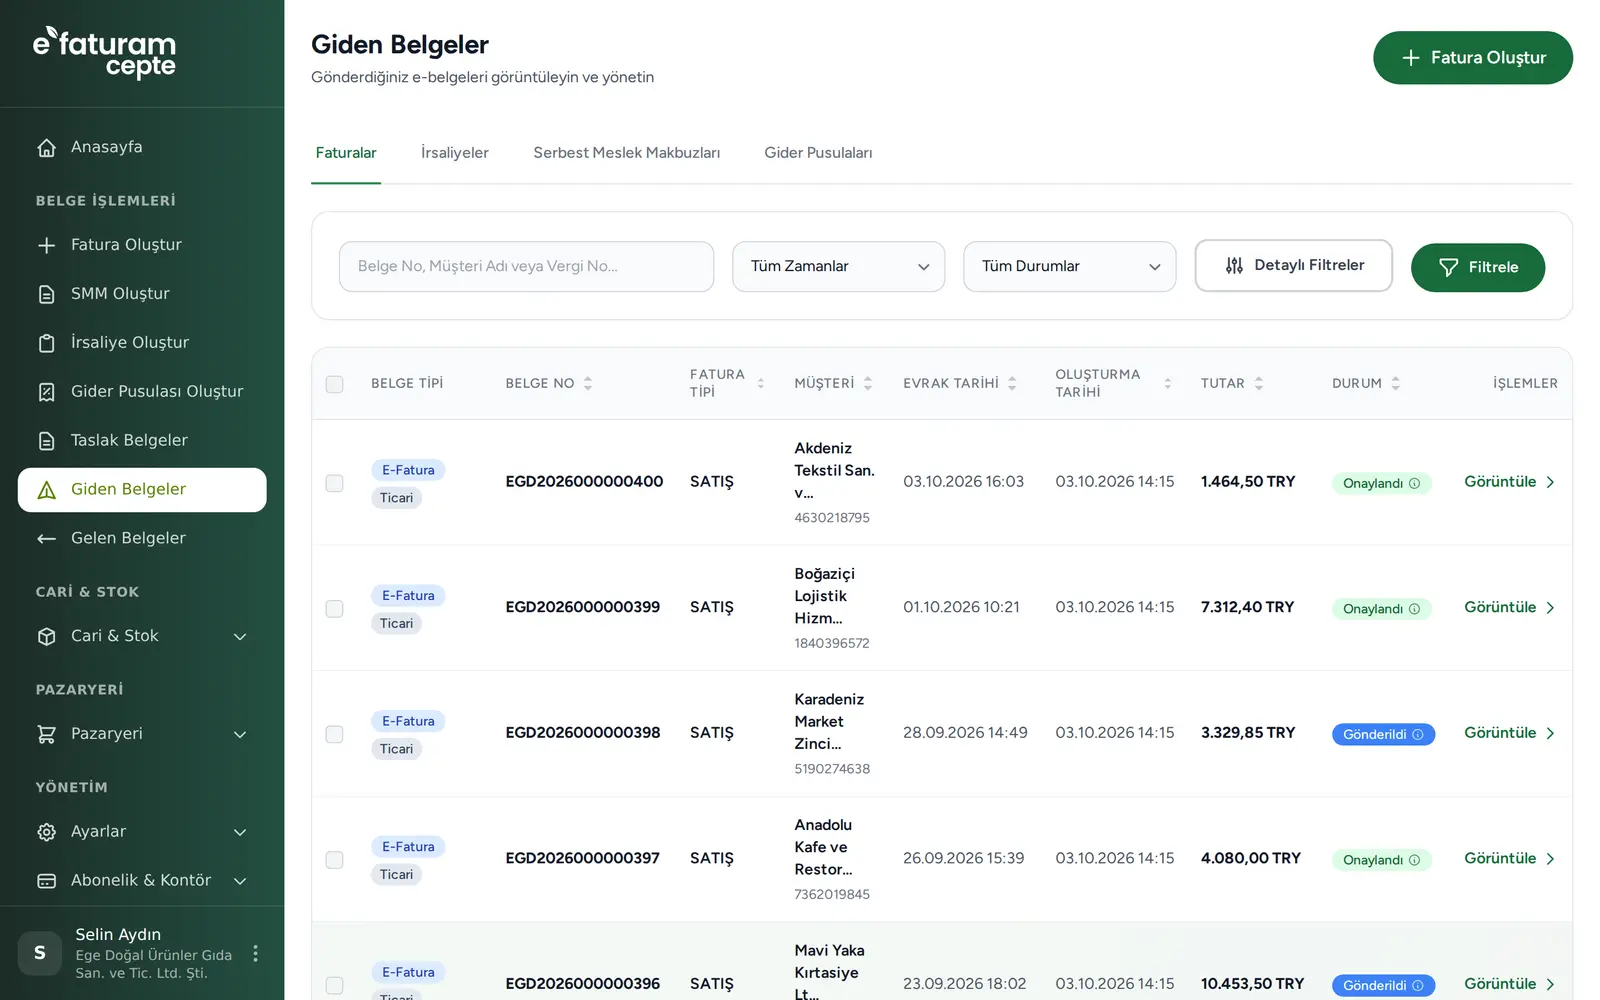
Task: Check the row for EGD2026000000399
Action: click(x=334, y=609)
